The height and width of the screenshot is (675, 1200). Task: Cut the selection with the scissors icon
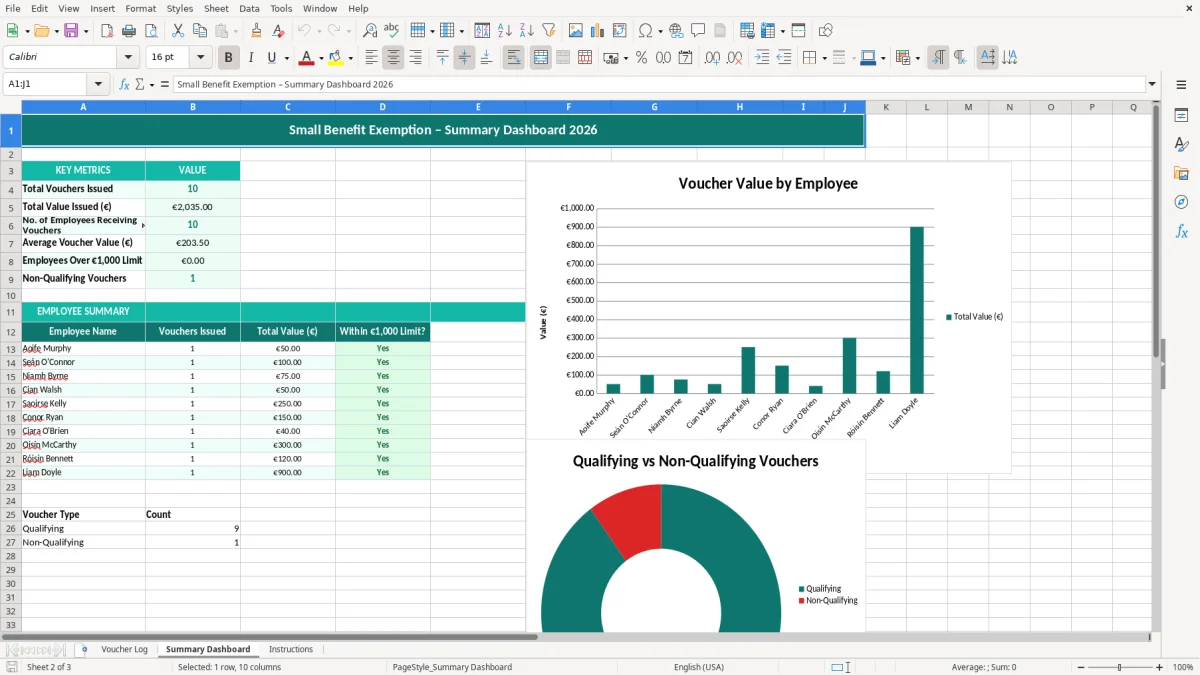(177, 31)
